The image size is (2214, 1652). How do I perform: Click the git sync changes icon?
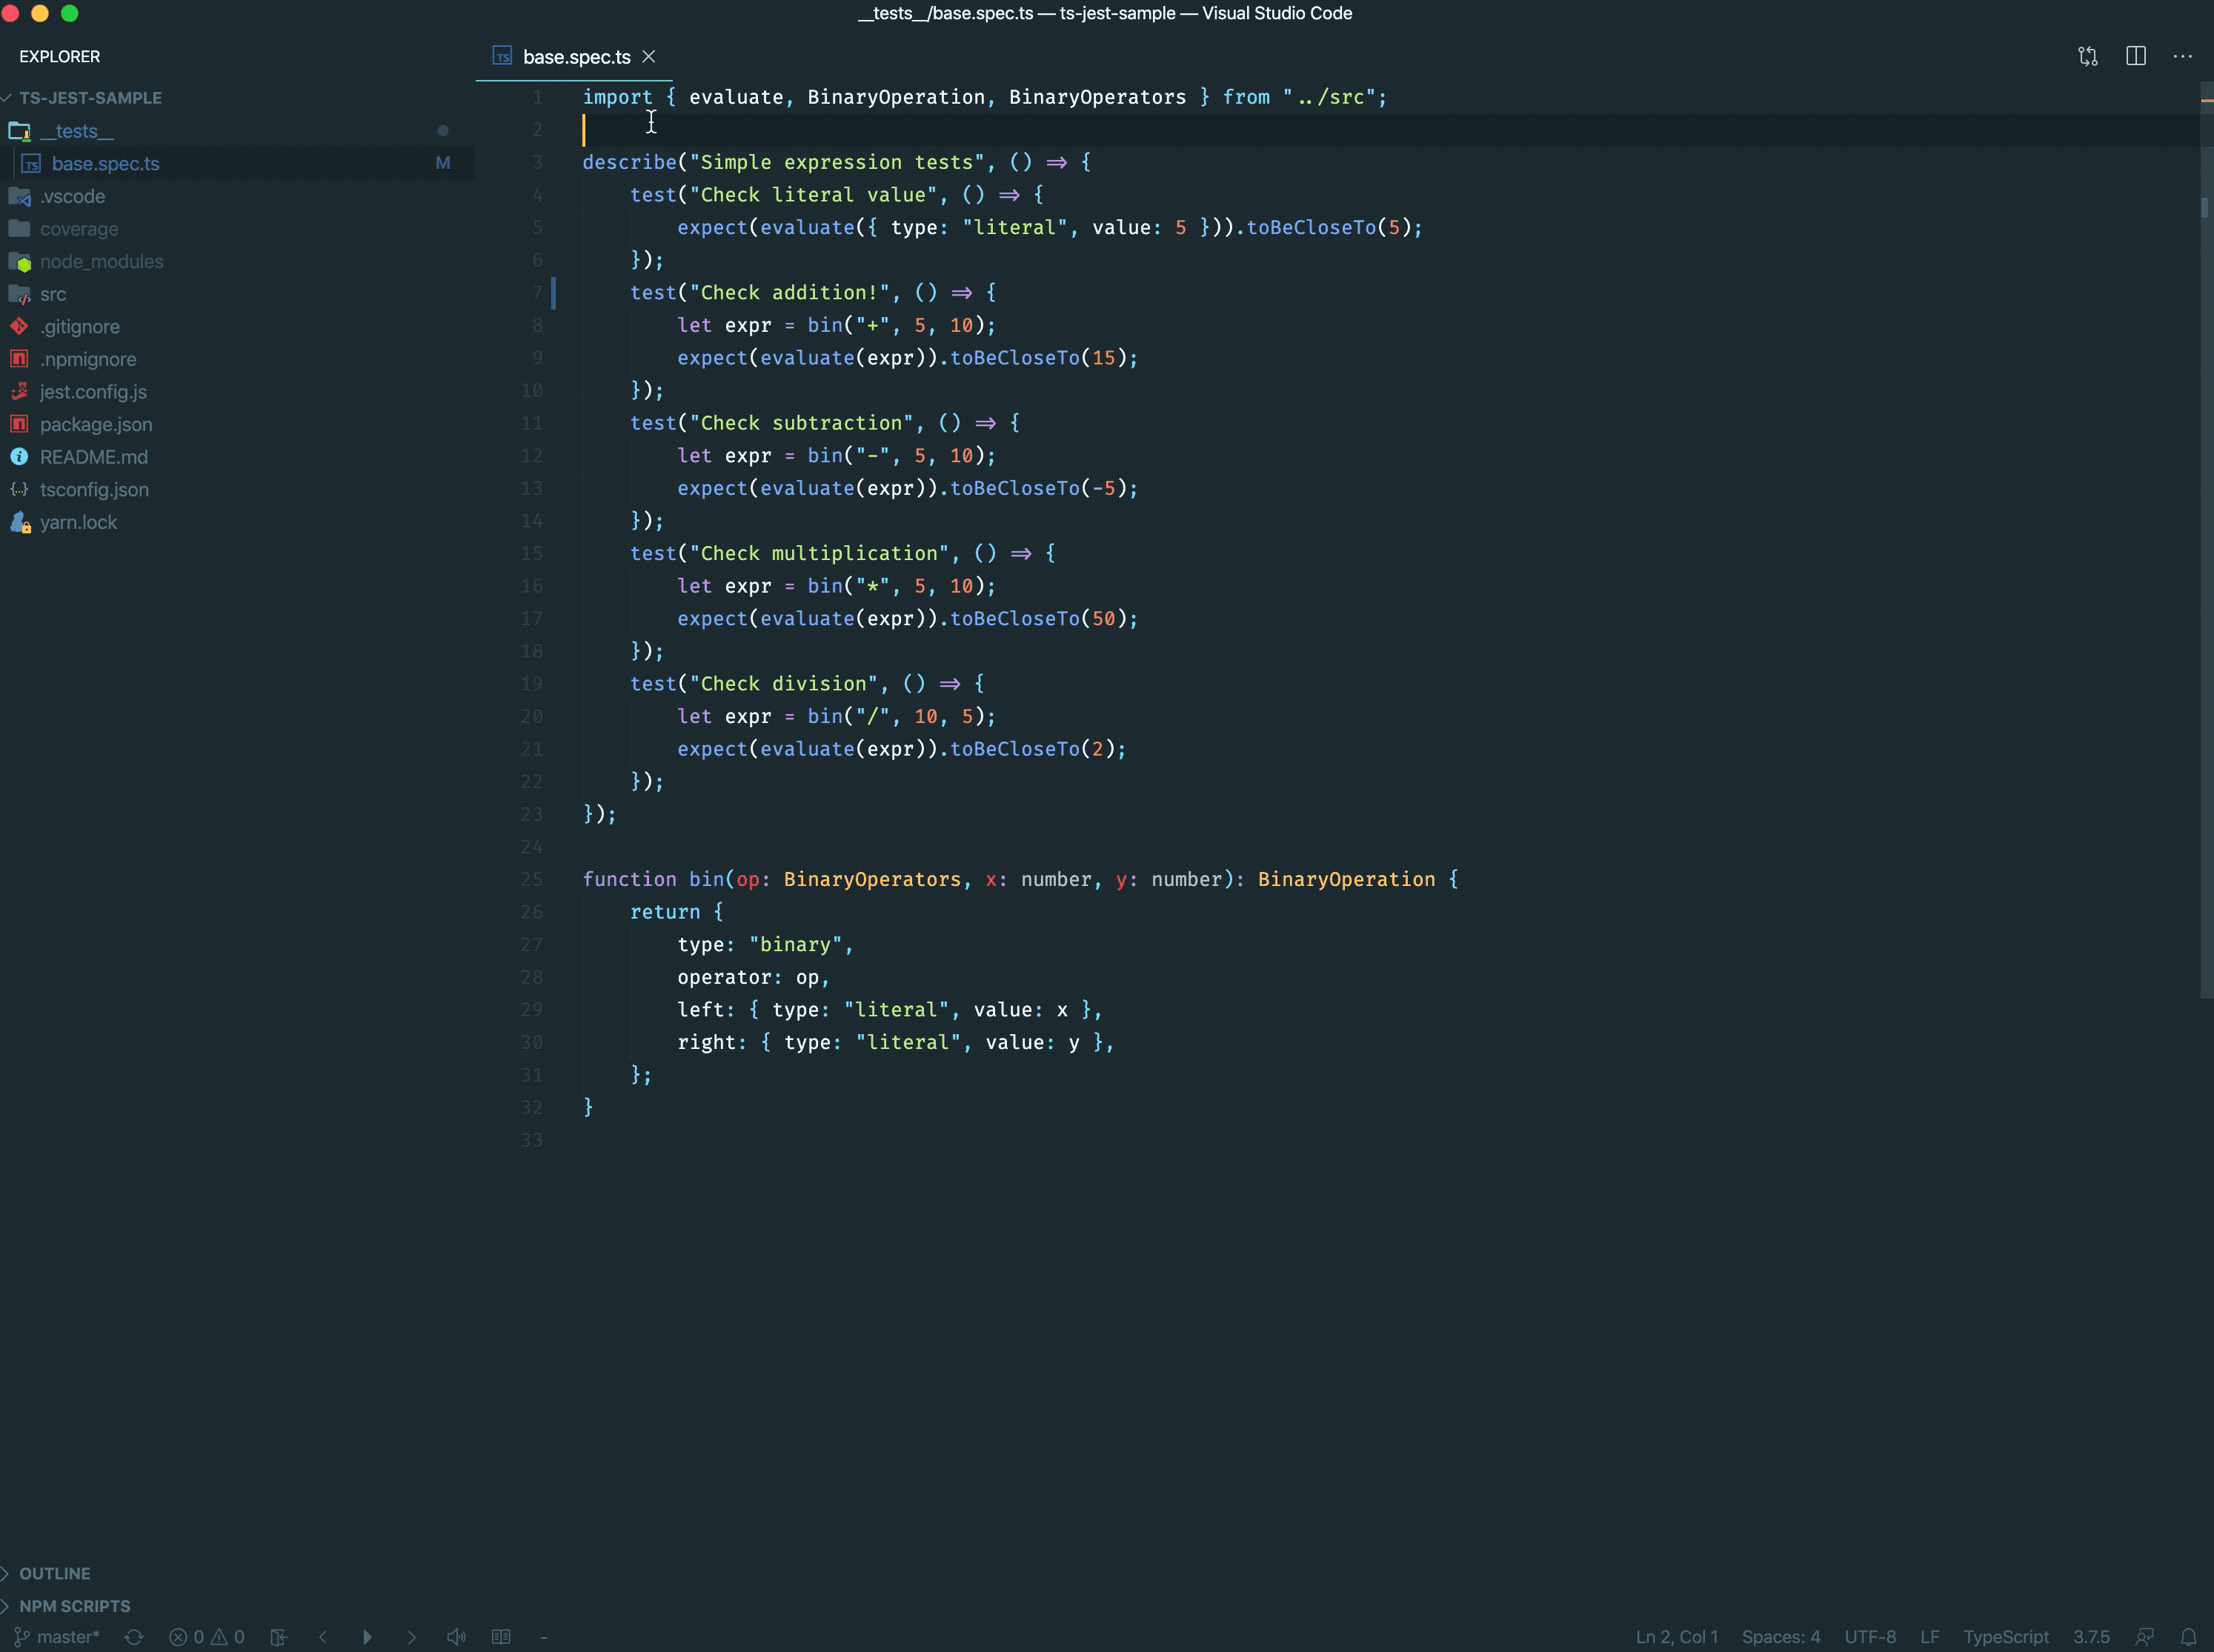click(134, 1637)
